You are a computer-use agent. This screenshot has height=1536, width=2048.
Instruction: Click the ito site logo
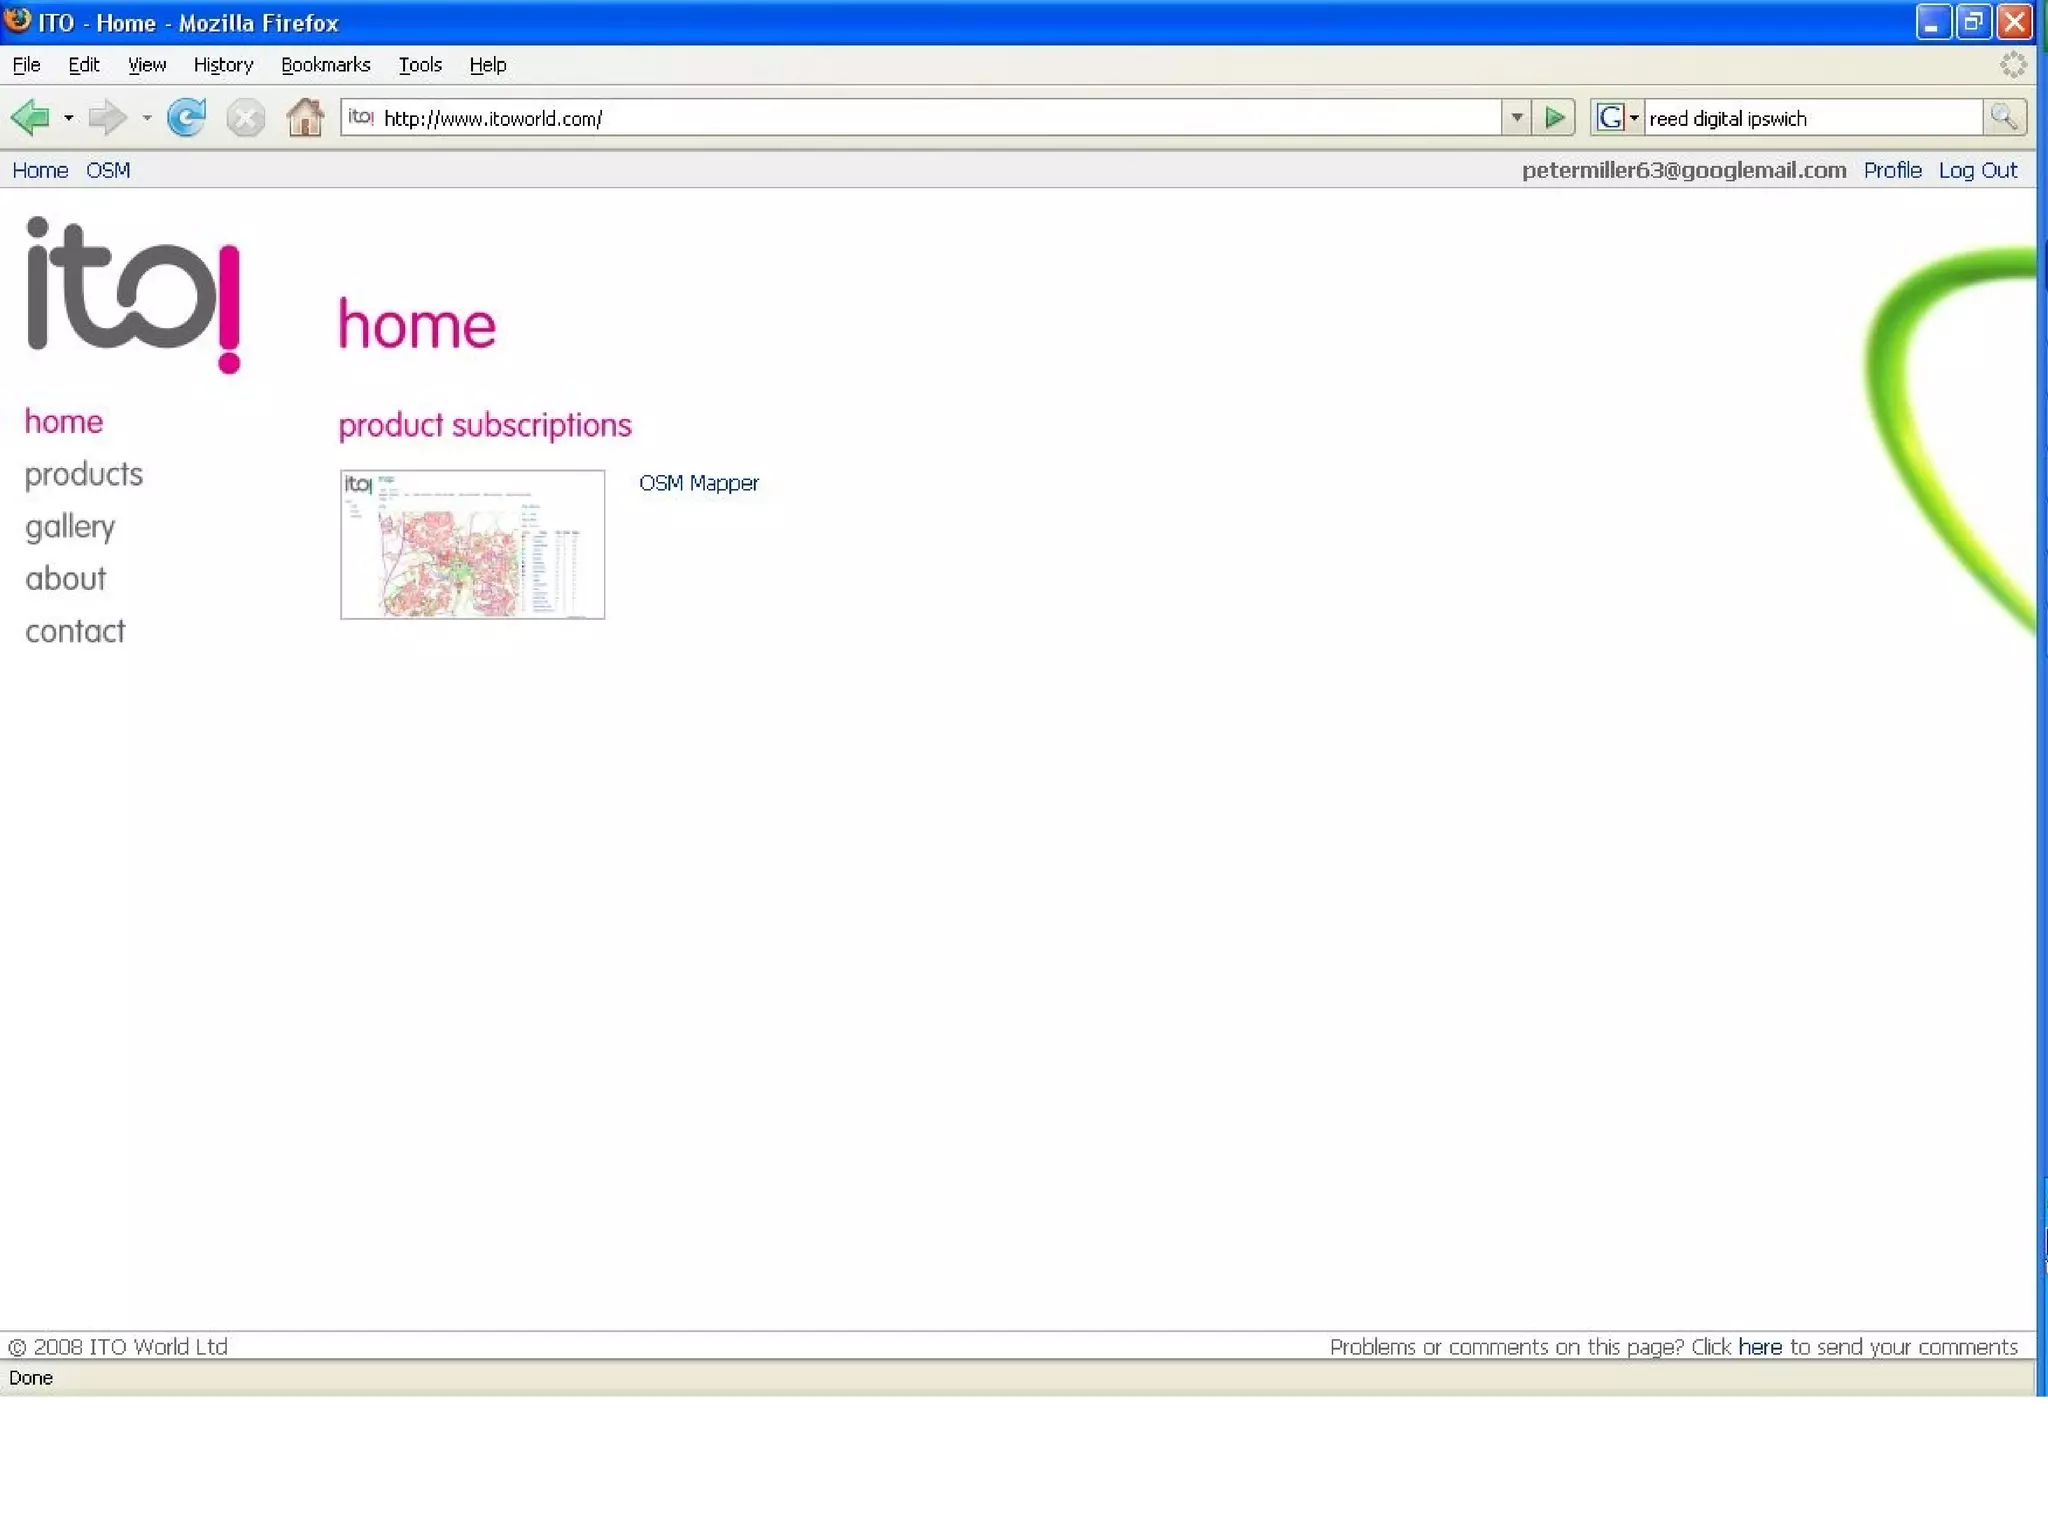point(133,296)
